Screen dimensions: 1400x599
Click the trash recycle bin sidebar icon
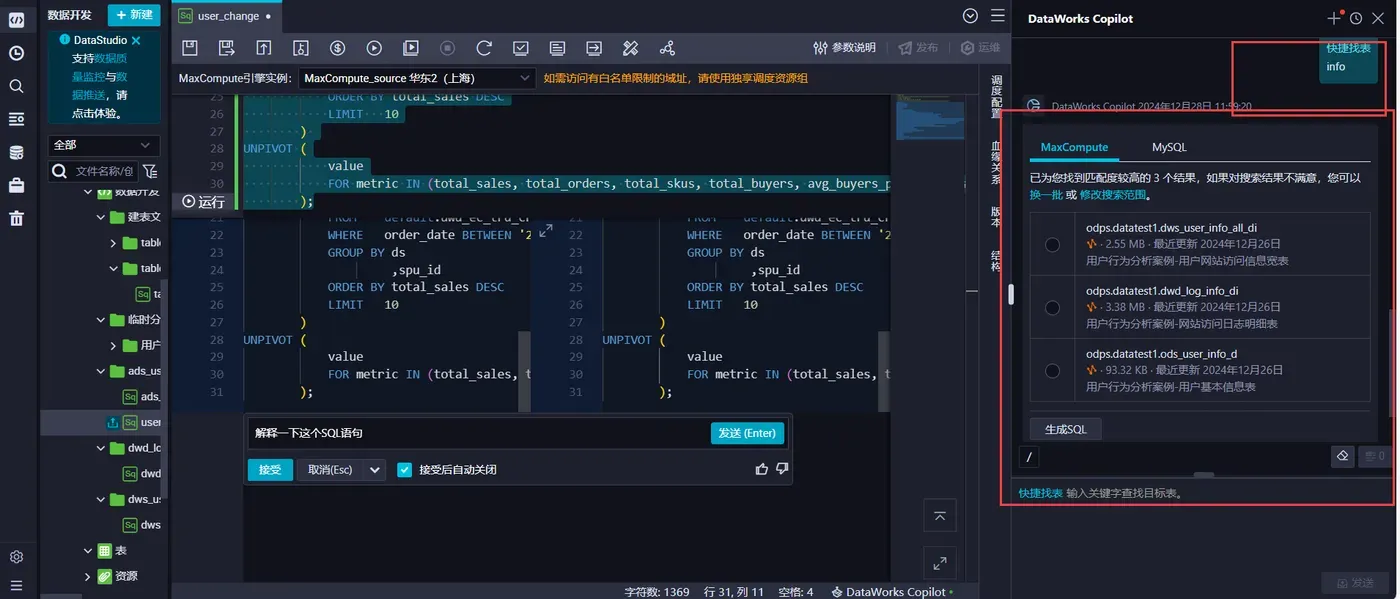pyautogui.click(x=16, y=218)
